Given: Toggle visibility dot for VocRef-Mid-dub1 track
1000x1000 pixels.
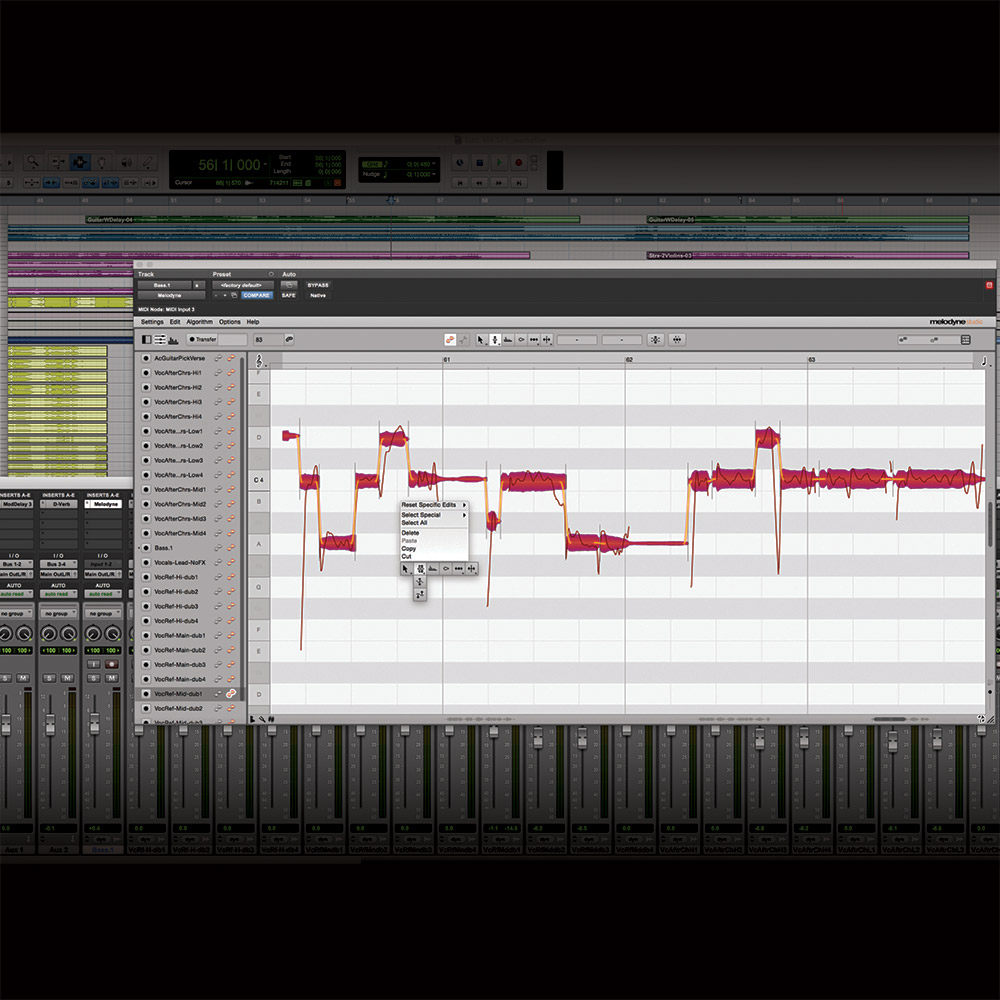Looking at the screenshot, I should 146,694.
